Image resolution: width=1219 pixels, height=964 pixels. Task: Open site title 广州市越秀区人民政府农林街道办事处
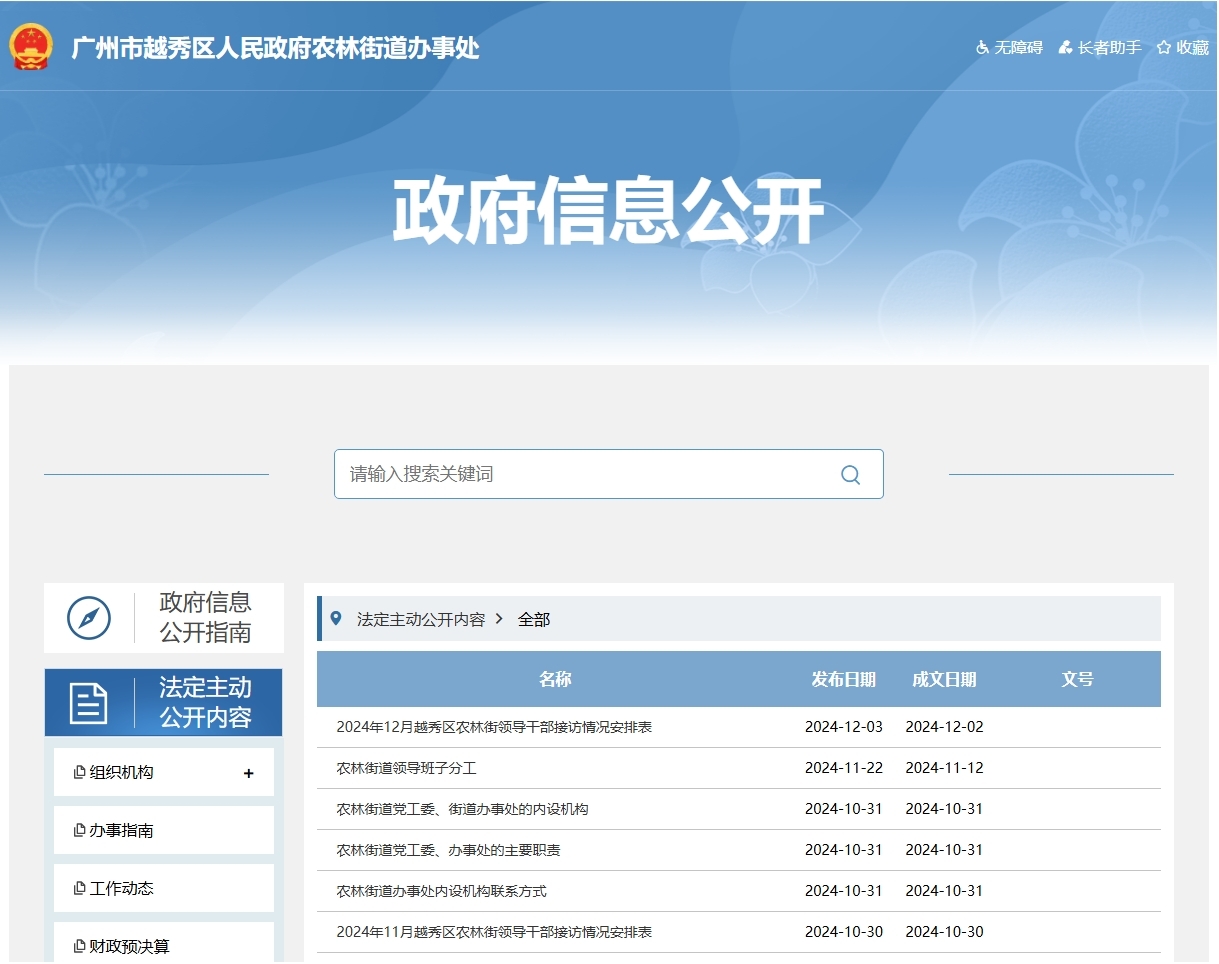point(275,48)
